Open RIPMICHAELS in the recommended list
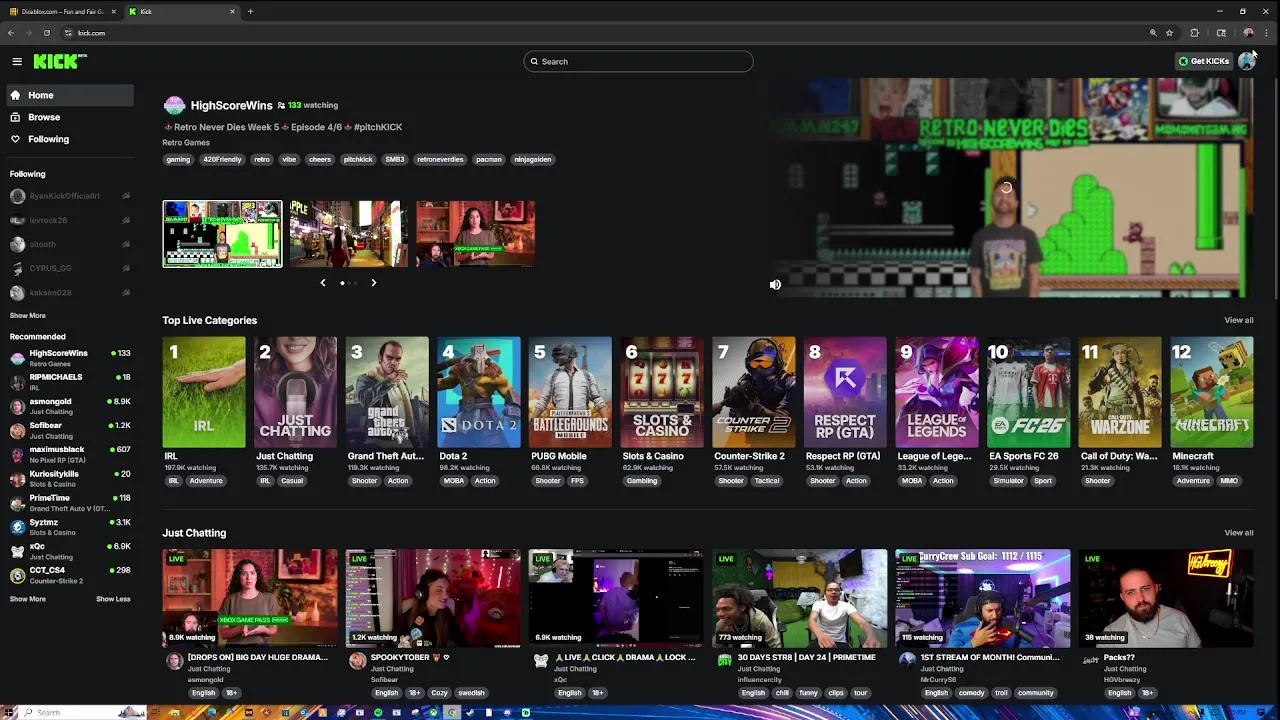 click(69, 382)
